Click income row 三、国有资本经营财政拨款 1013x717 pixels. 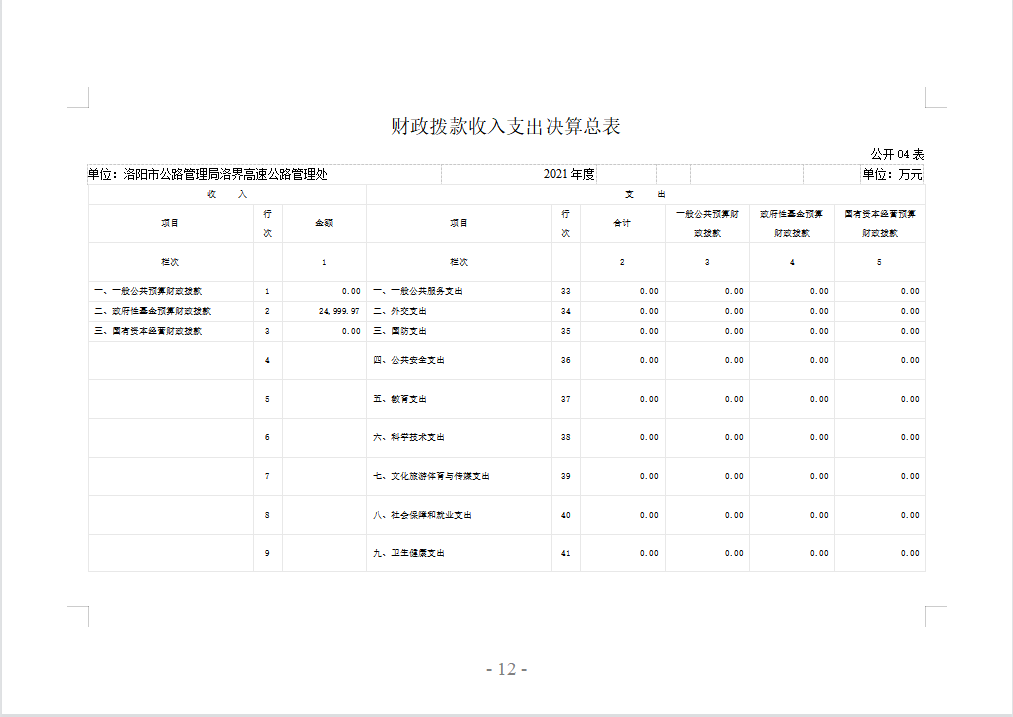coord(148,331)
